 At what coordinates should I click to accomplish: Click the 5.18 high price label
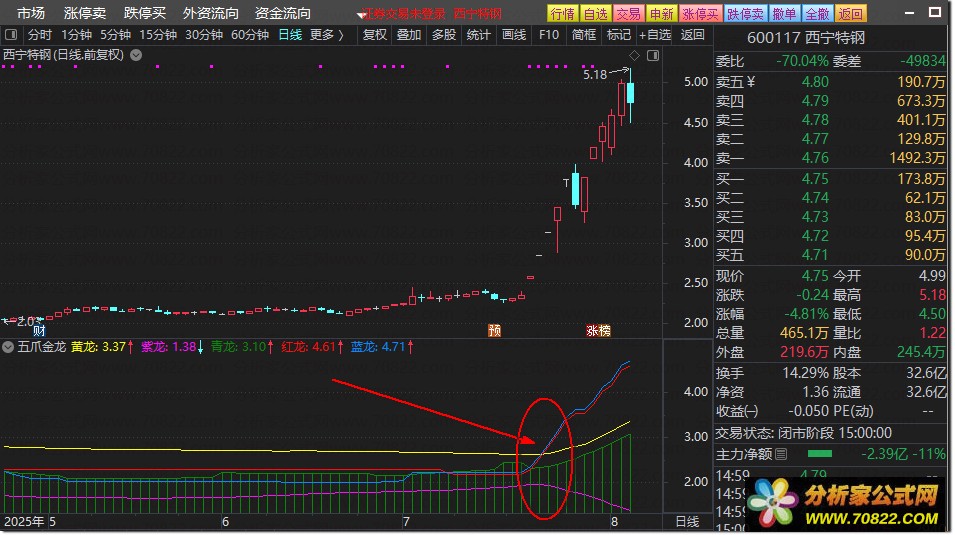[595, 75]
